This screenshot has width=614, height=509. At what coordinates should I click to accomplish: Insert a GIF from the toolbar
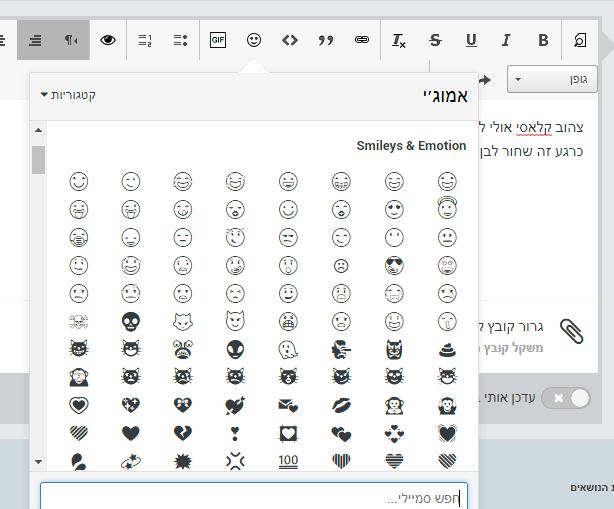point(218,40)
